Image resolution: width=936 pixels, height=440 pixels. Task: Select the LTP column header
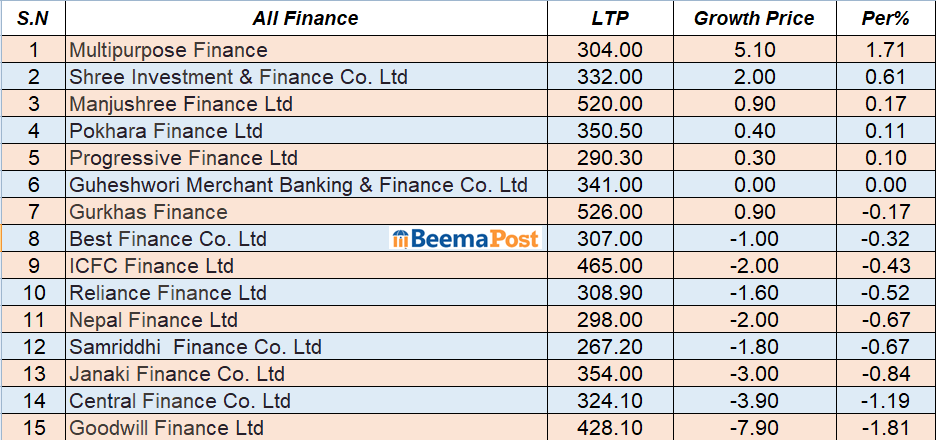click(x=609, y=18)
